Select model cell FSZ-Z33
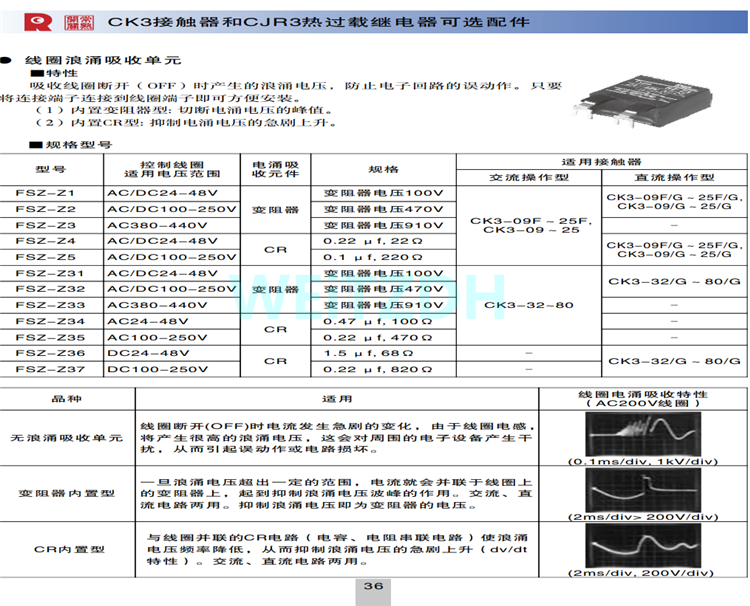Screen dimensions: 750x606 coord(50,305)
